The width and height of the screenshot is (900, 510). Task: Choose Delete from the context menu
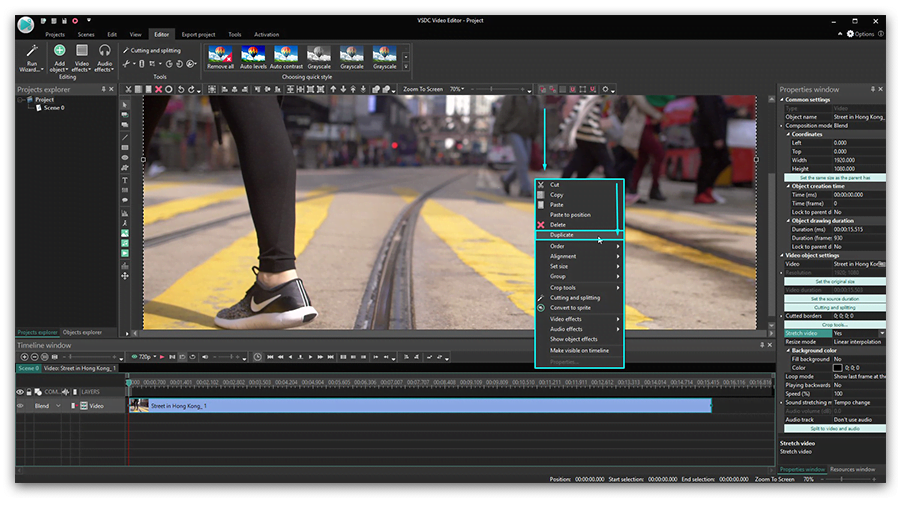click(x=580, y=225)
